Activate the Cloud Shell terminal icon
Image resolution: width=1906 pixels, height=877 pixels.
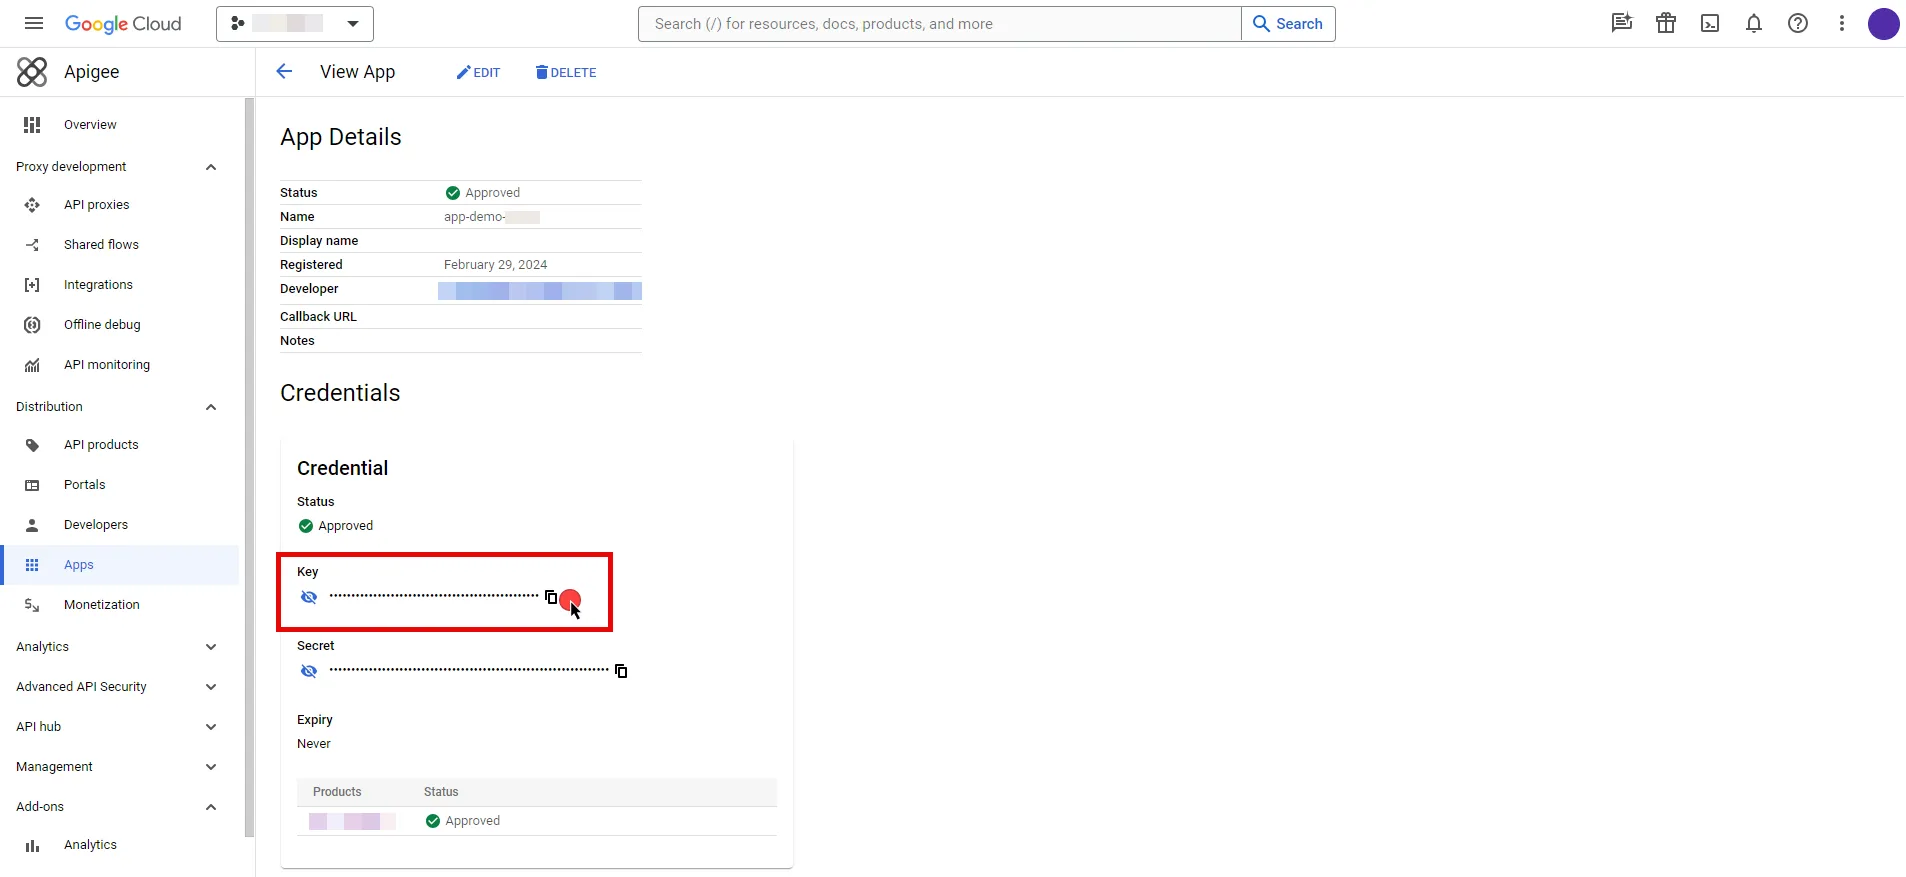[x=1710, y=23]
